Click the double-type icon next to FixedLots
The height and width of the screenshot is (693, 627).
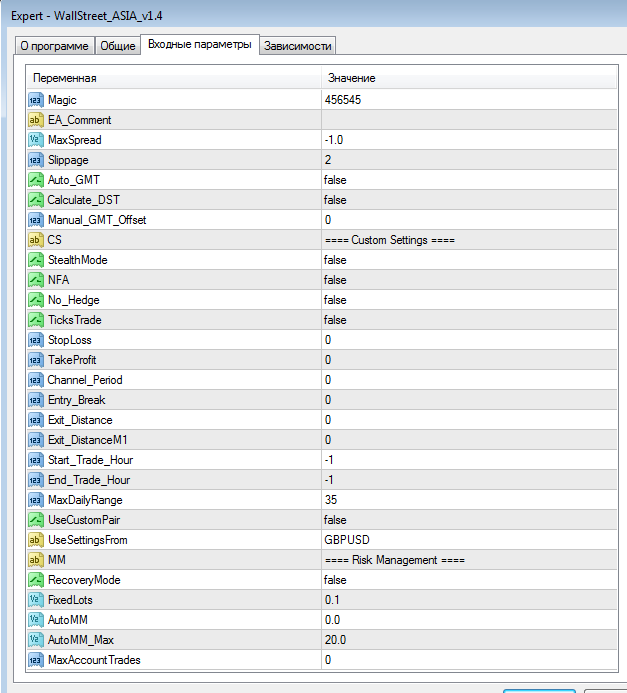pos(36,600)
